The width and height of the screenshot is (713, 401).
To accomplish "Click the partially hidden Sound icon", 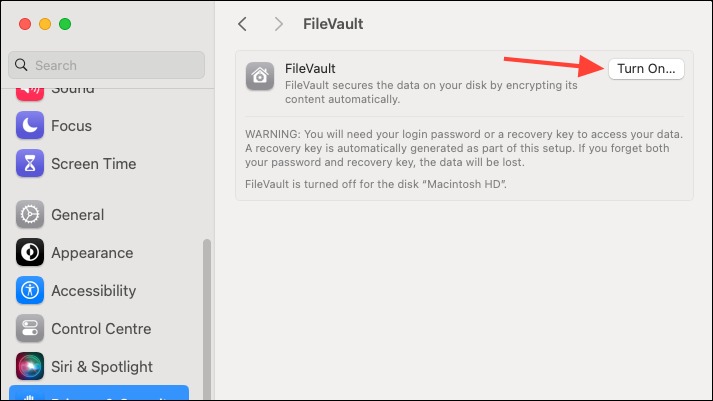I will point(30,94).
